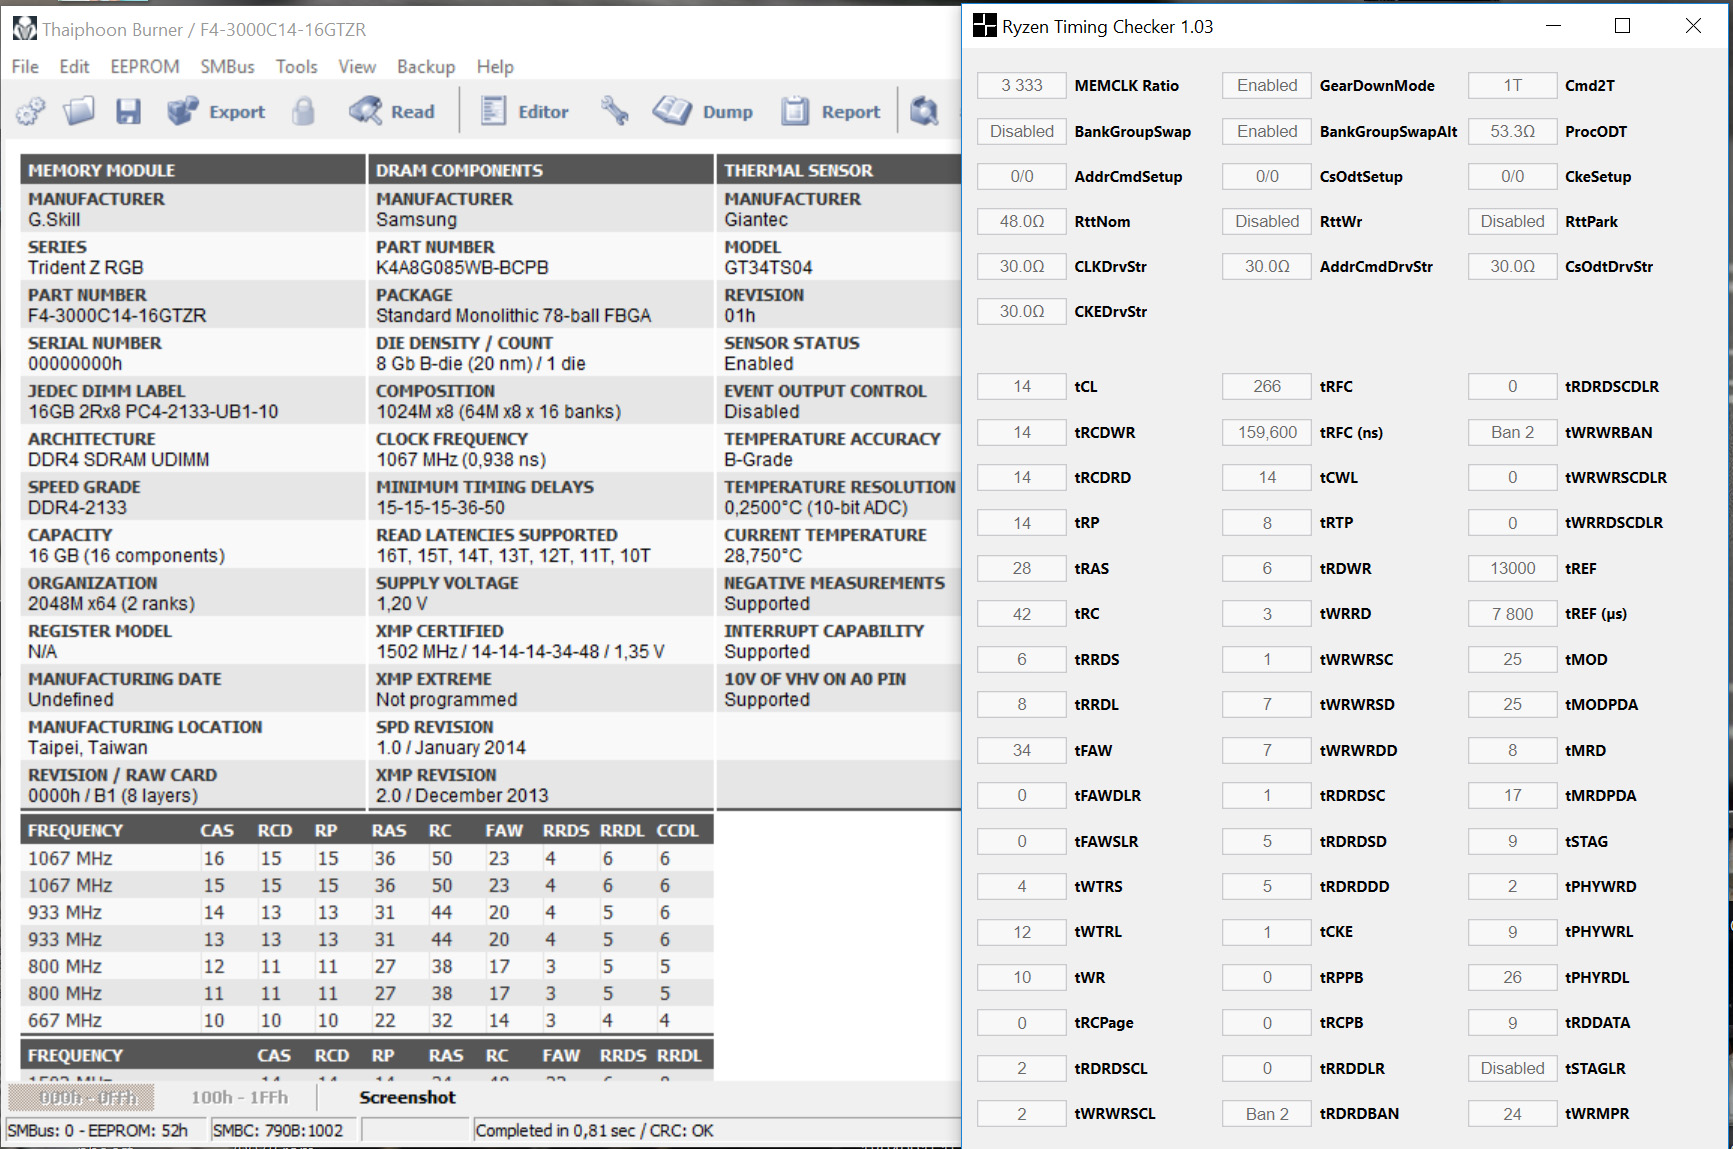This screenshot has width=1733, height=1149.
Task: Click the tRFC (ns) value 159,600
Action: pyautogui.click(x=1266, y=433)
